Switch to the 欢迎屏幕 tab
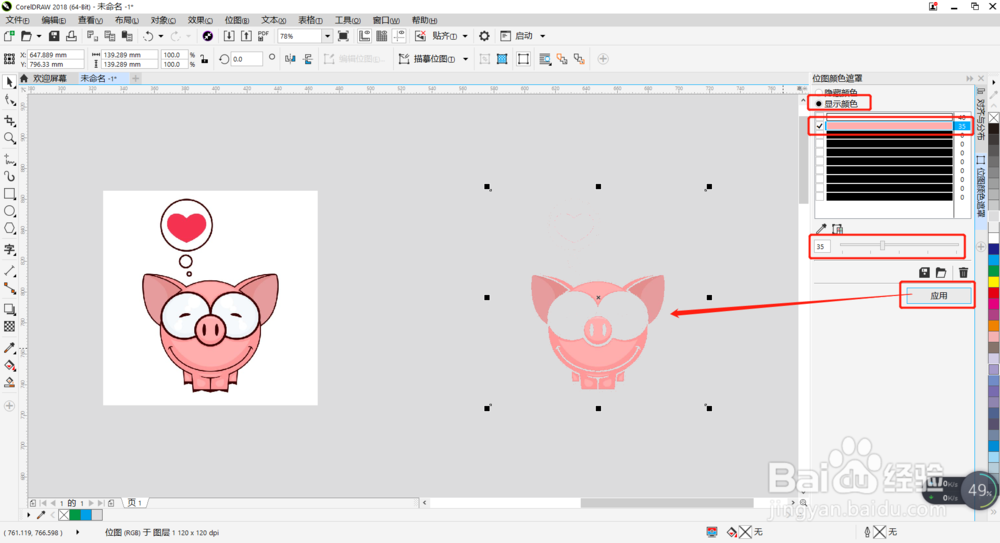Image resolution: width=1000 pixels, height=543 pixels. point(49,78)
